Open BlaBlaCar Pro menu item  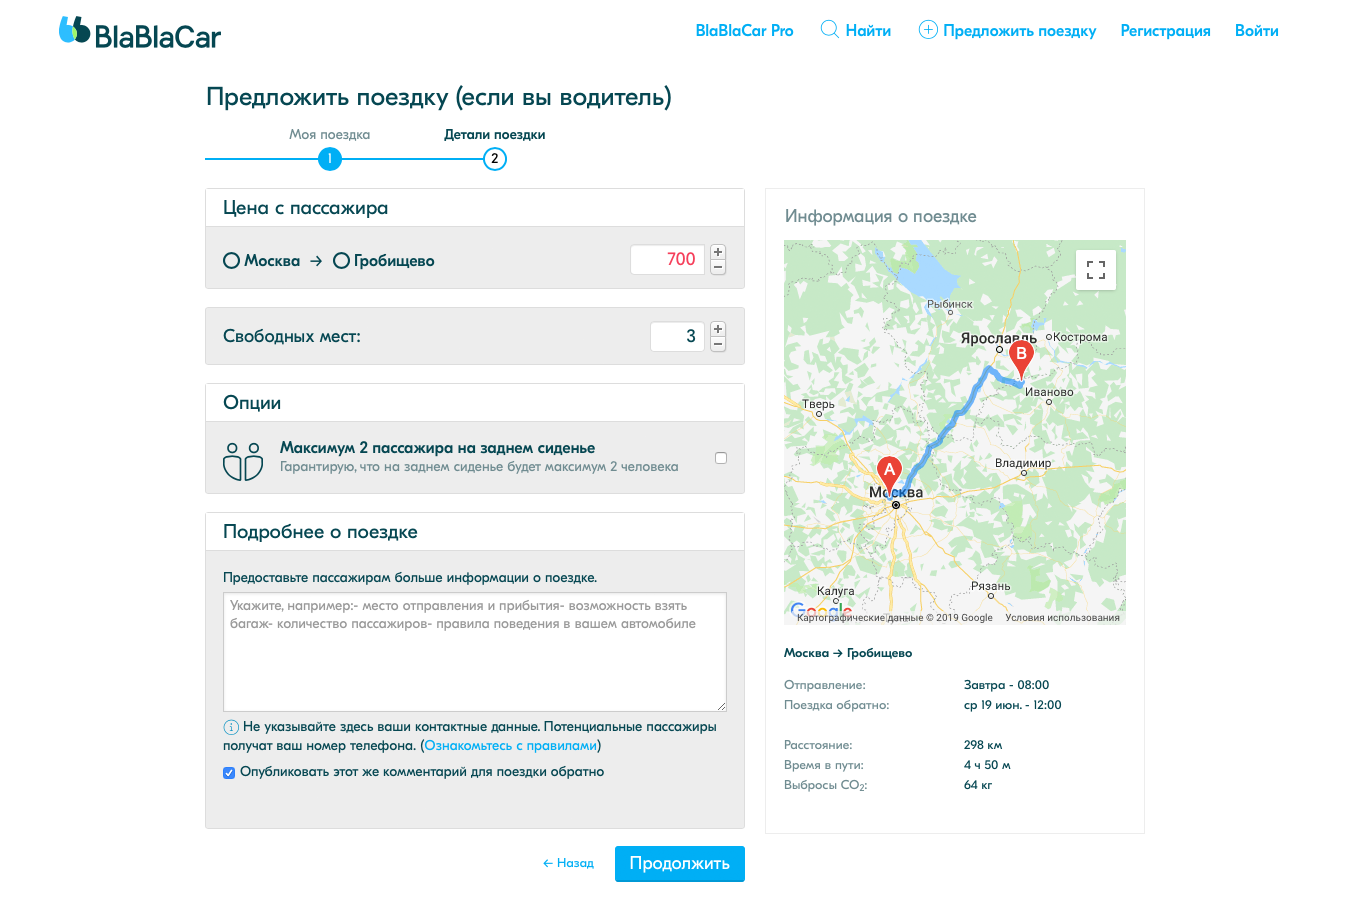pyautogui.click(x=744, y=30)
